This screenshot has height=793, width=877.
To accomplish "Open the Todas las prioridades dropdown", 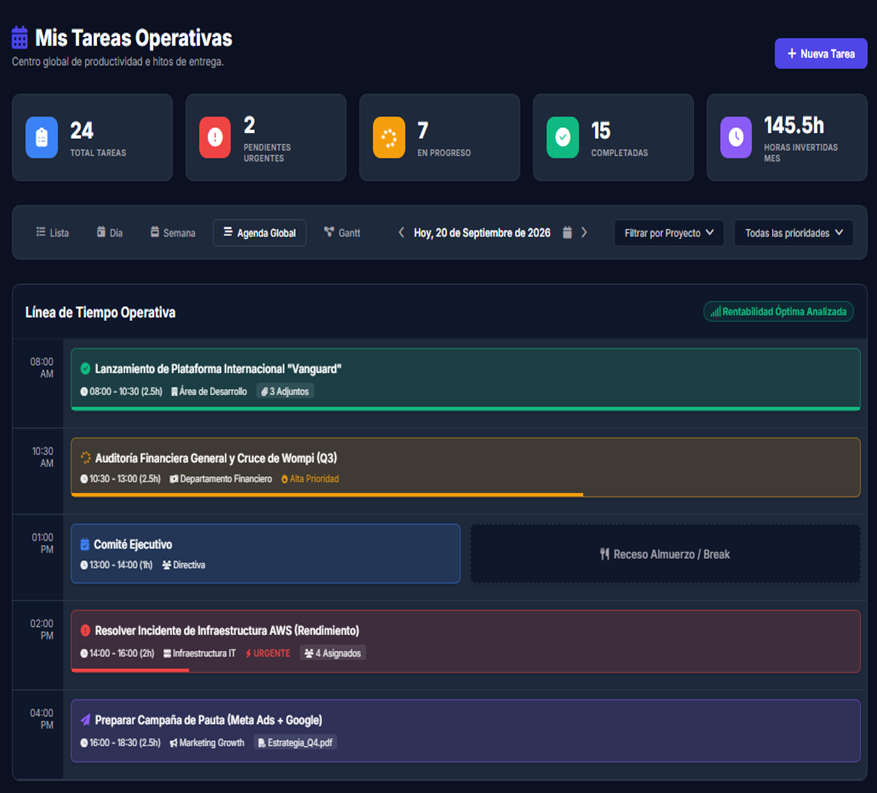I will 793,232.
